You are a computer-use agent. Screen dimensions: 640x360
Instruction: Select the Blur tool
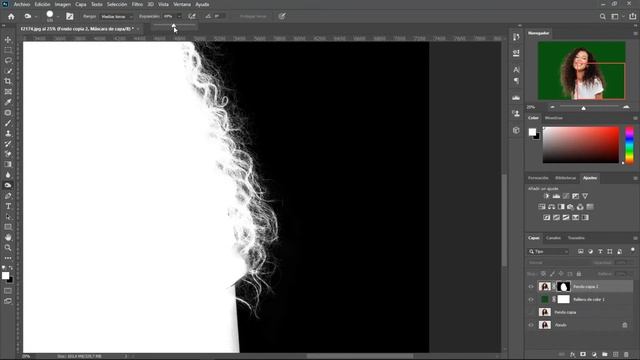pyautogui.click(x=8, y=175)
